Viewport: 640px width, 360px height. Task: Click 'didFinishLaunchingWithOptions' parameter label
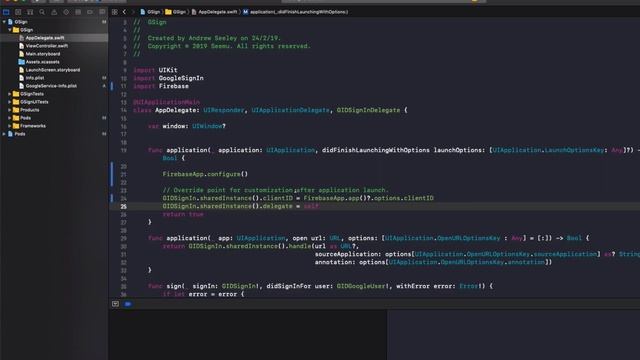point(376,150)
